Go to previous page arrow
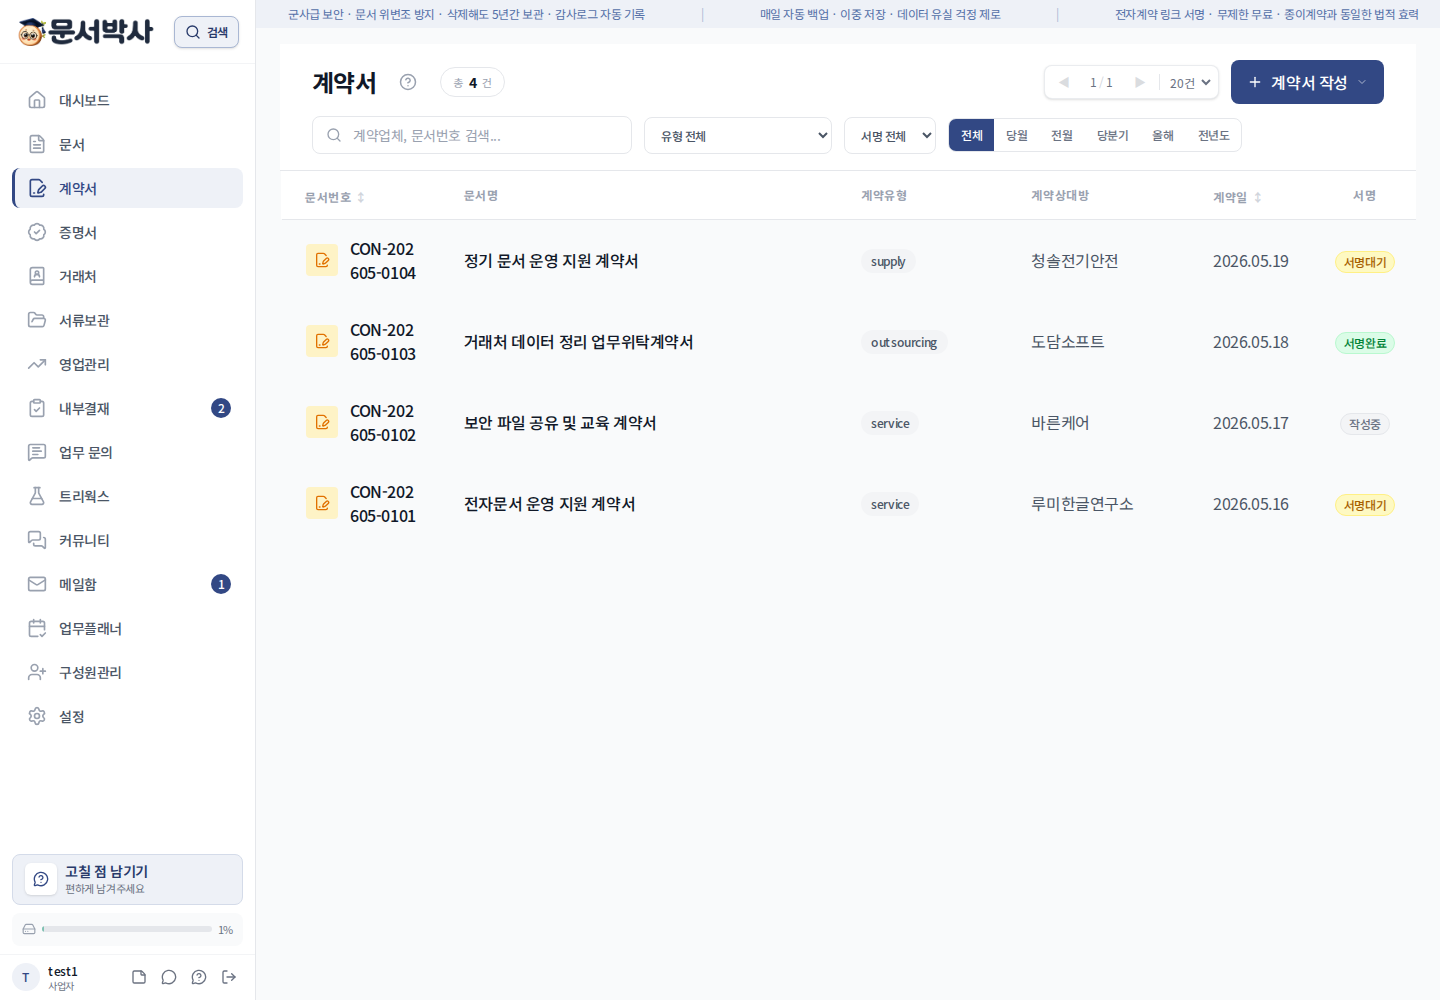The height and width of the screenshot is (1000, 1440). coord(1064,82)
